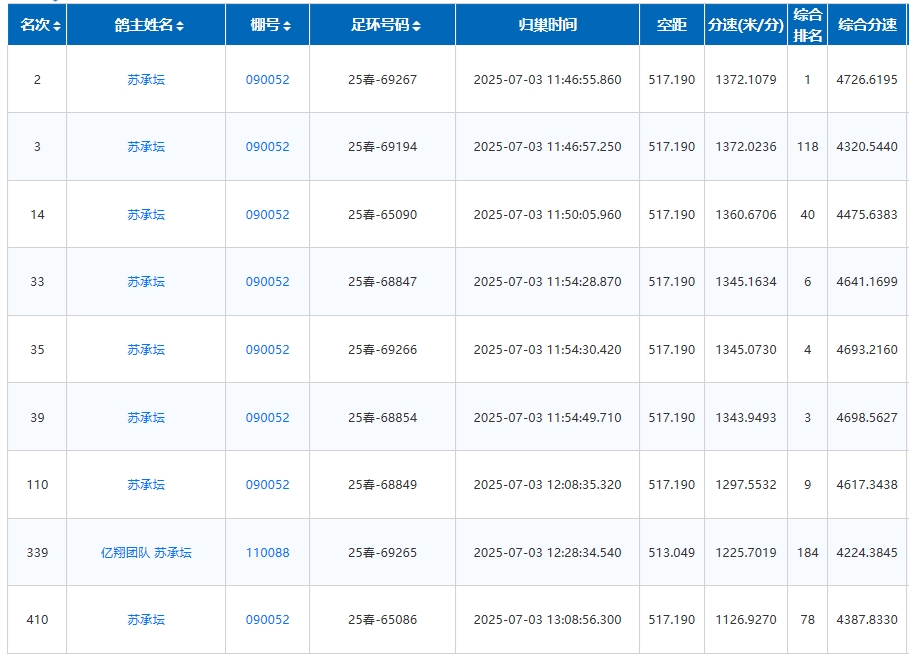This screenshot has width=909, height=656.
Task: Select the 综合分速 column header
Action: 867,25
